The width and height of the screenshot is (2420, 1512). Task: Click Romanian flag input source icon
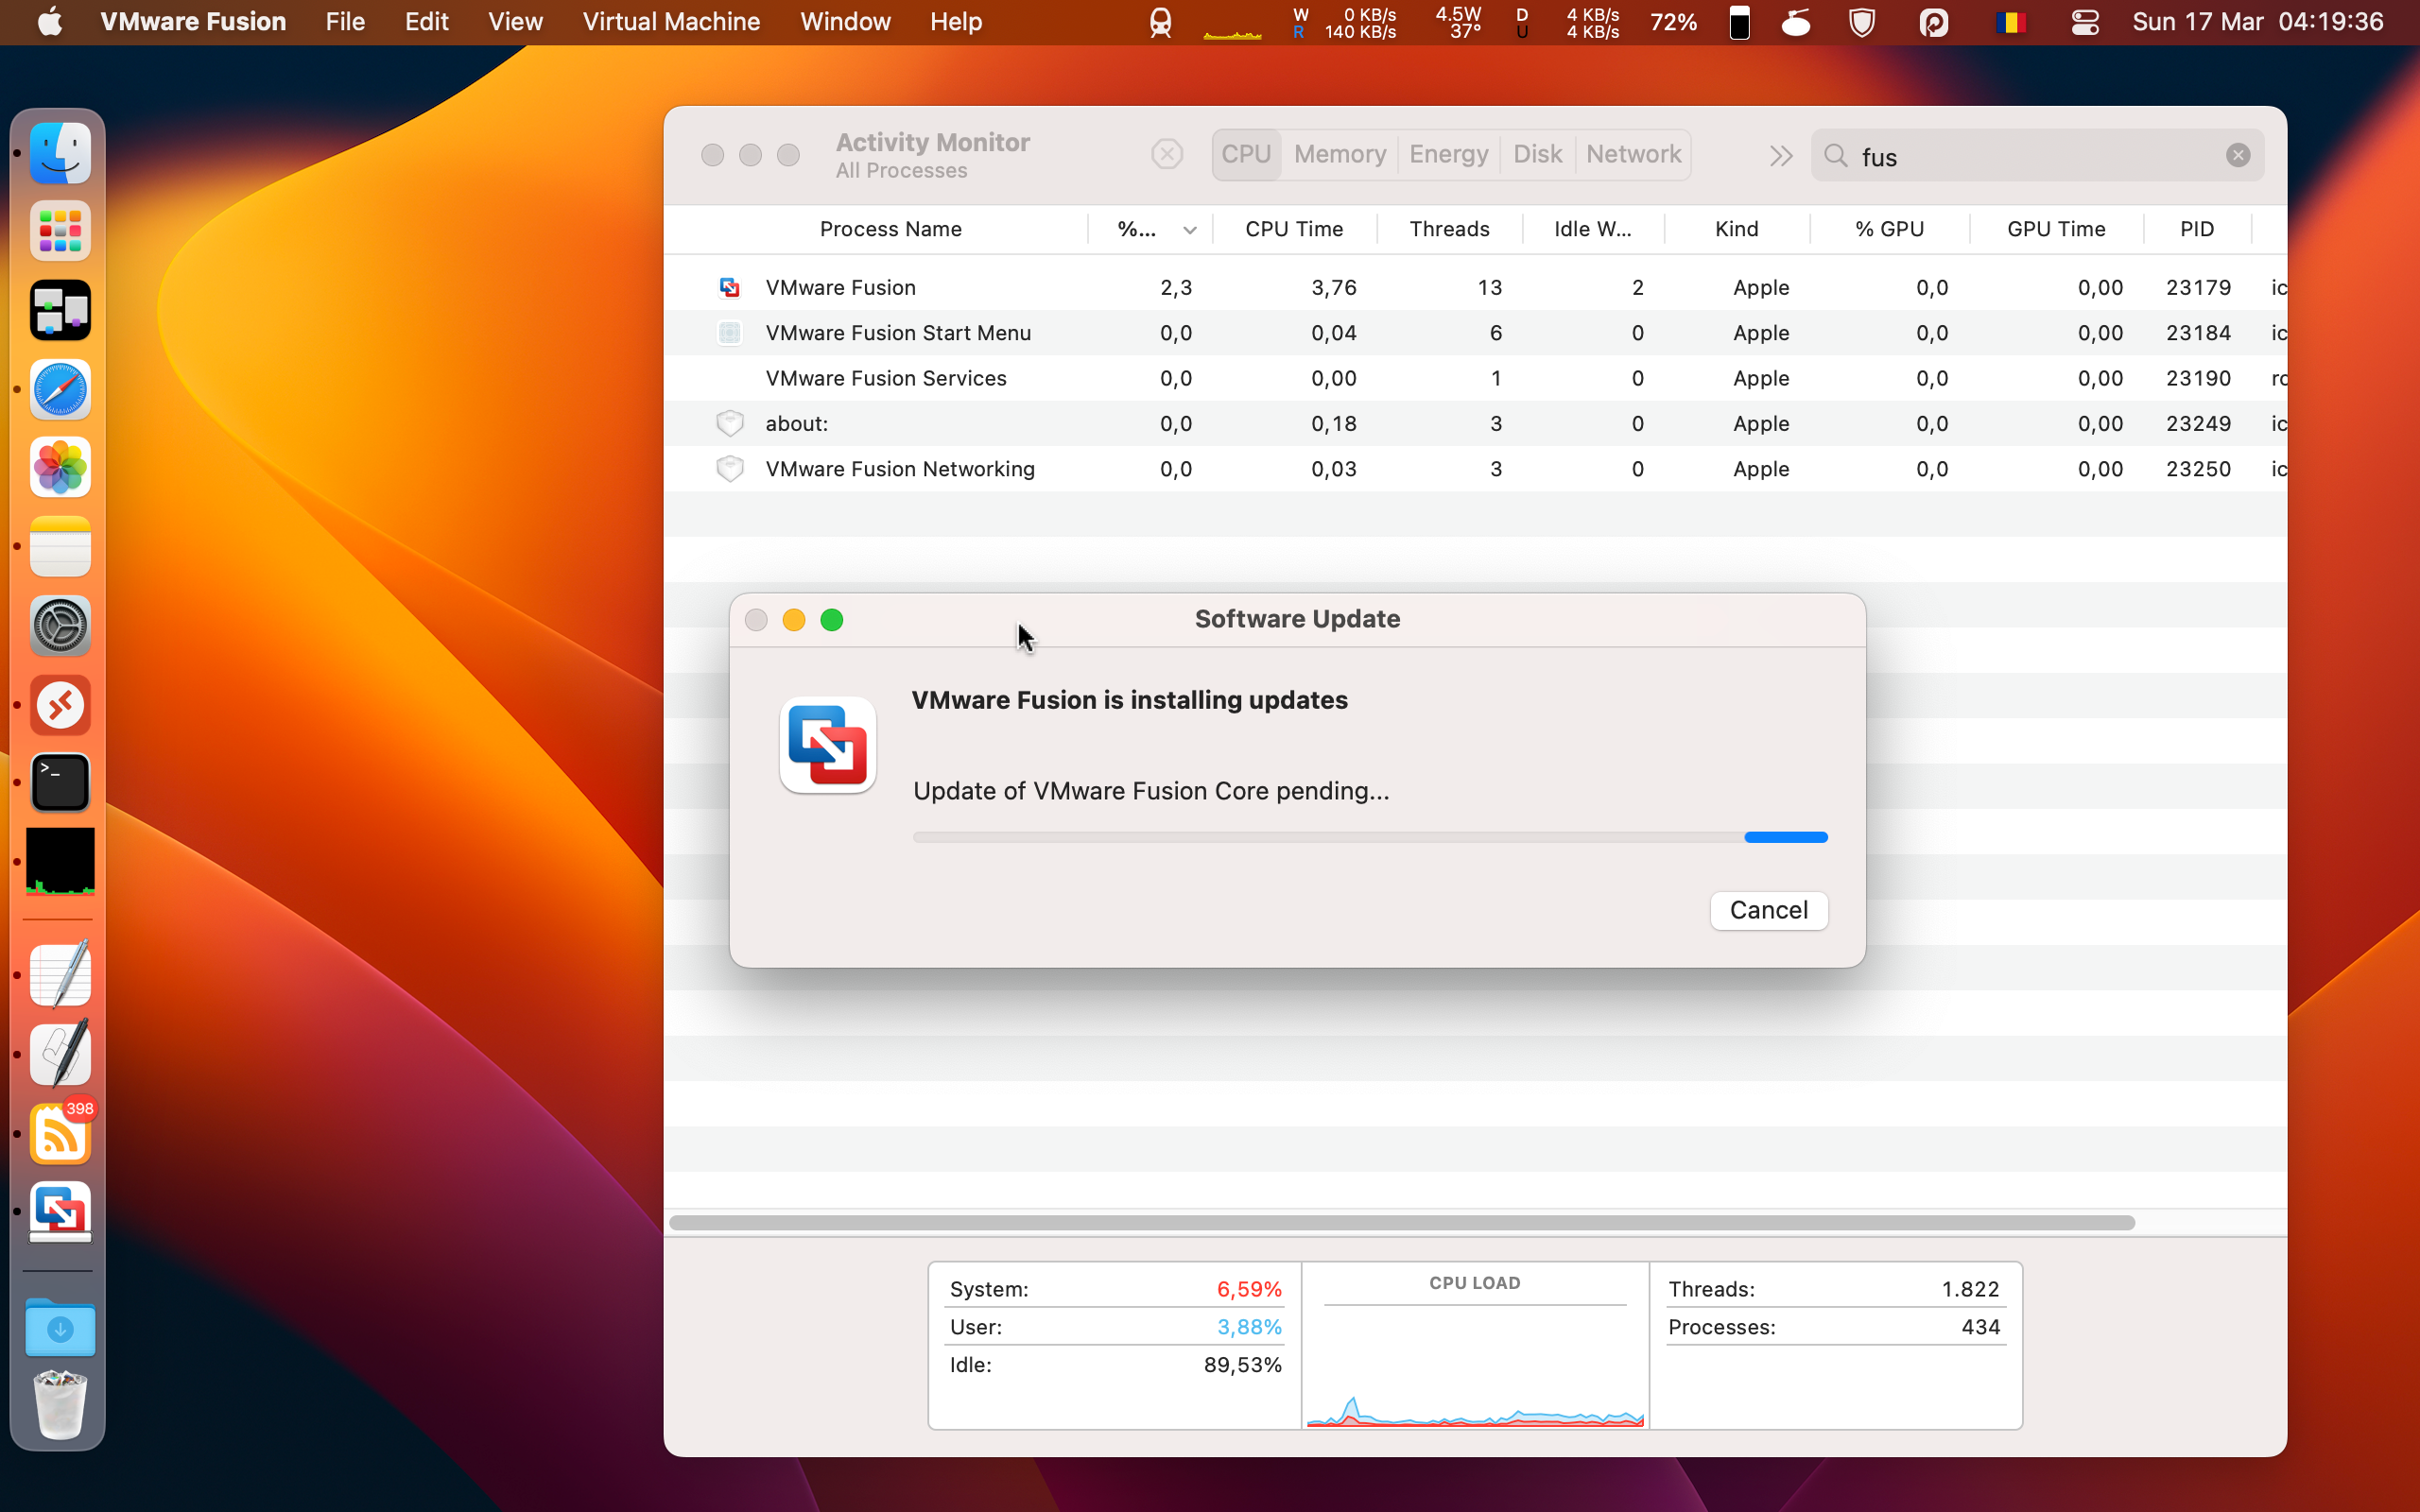[2010, 22]
